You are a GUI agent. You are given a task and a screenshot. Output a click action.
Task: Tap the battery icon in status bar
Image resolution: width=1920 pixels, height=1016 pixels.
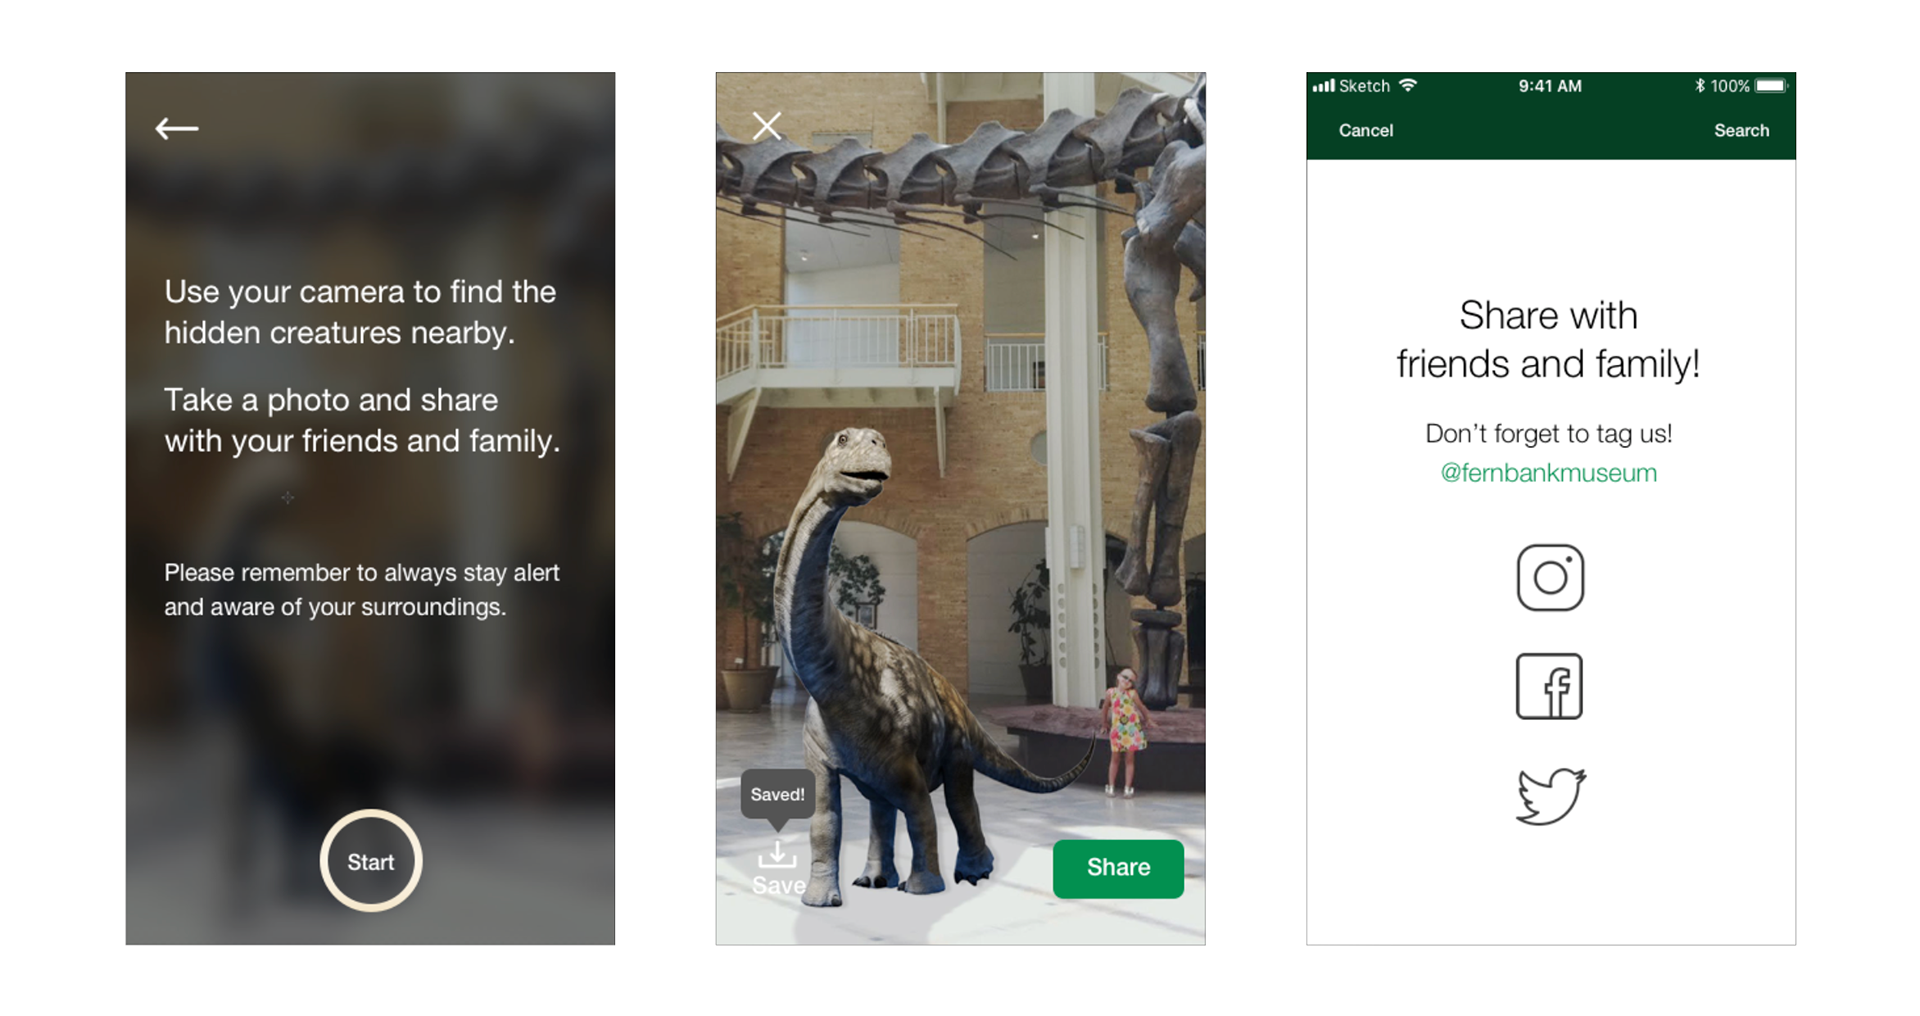pyautogui.click(x=1771, y=86)
